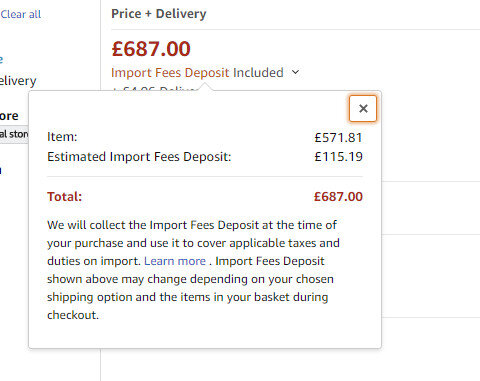The height and width of the screenshot is (381, 480).
Task: Select the 'elivery' filter in left sidebar
Action: click(18, 81)
